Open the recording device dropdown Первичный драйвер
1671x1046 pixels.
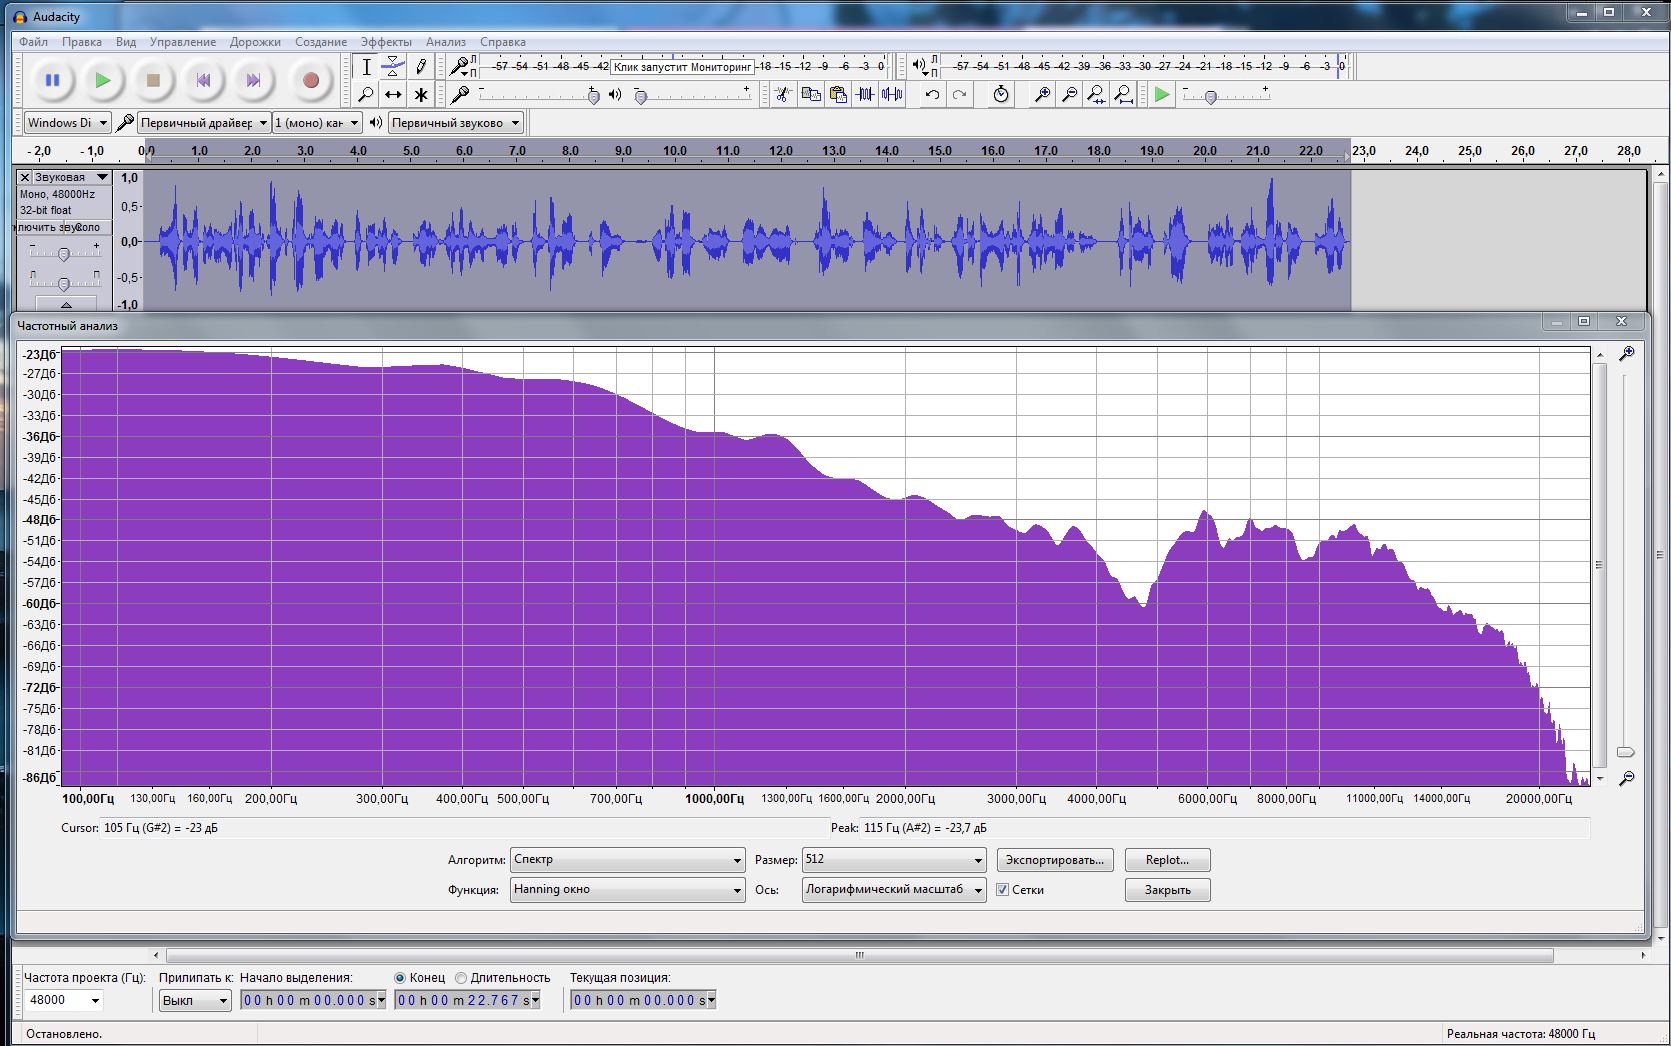[205, 123]
